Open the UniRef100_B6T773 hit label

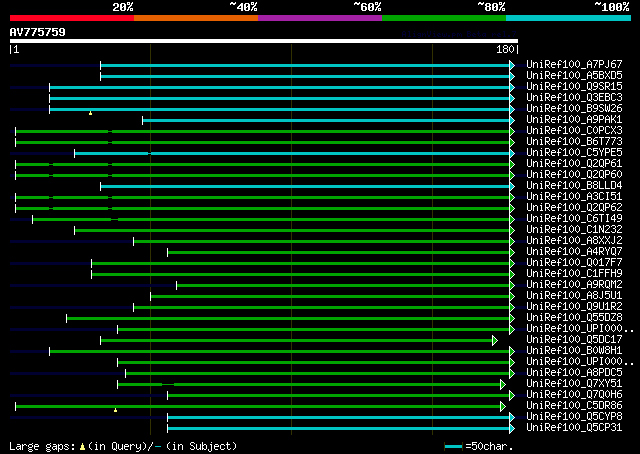pos(574,142)
